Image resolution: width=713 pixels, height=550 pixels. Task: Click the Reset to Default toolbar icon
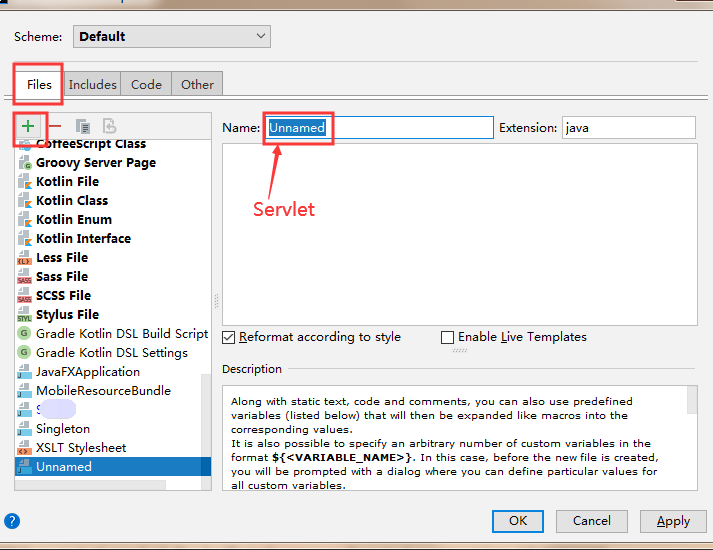[110, 126]
